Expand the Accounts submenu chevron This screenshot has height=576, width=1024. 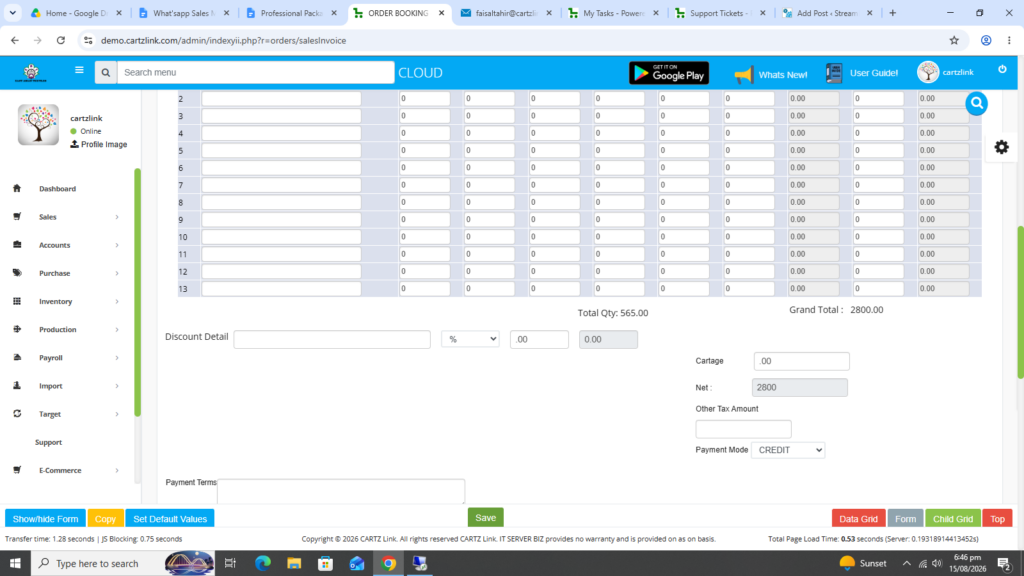click(x=117, y=245)
